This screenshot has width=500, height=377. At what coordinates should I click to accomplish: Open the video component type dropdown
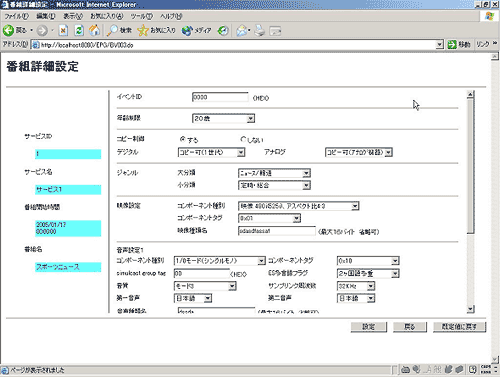[x=299, y=206]
